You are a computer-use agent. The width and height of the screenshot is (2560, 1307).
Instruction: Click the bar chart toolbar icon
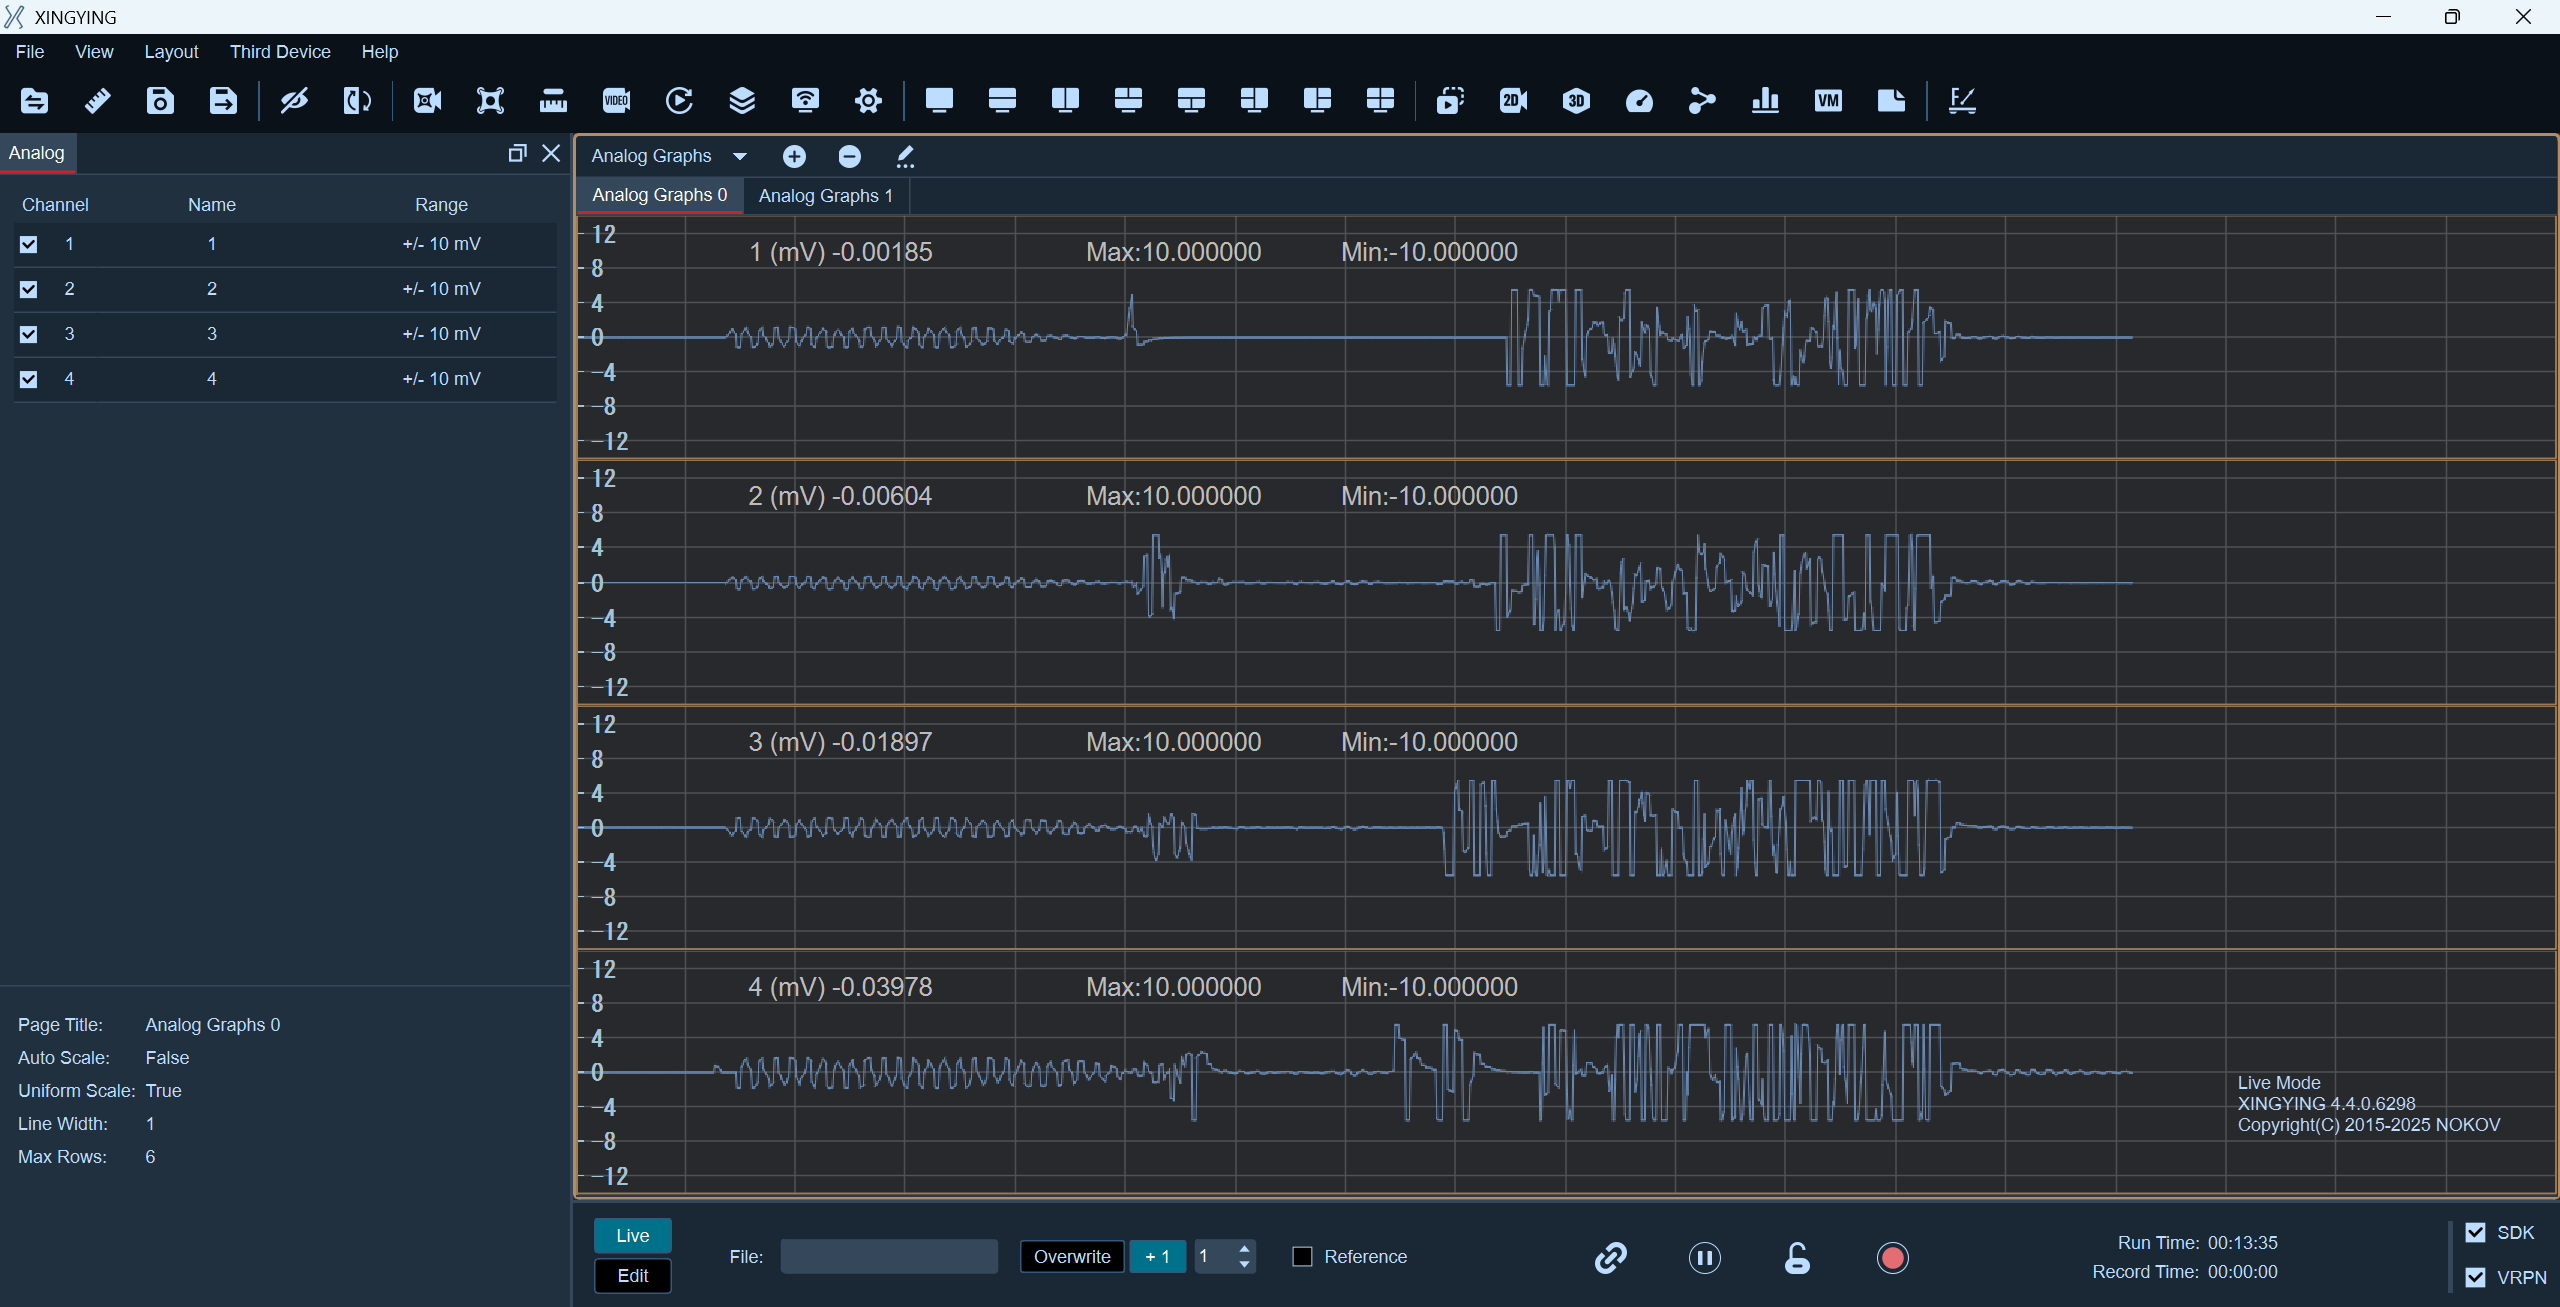point(1765,100)
